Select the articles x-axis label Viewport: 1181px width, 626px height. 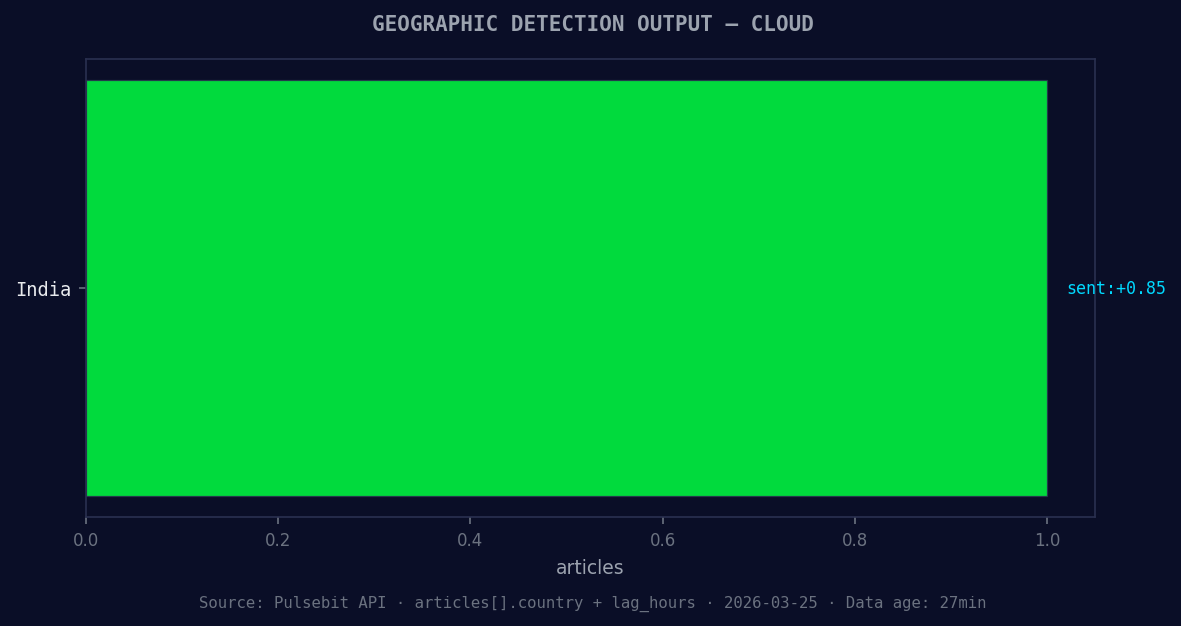(589, 567)
